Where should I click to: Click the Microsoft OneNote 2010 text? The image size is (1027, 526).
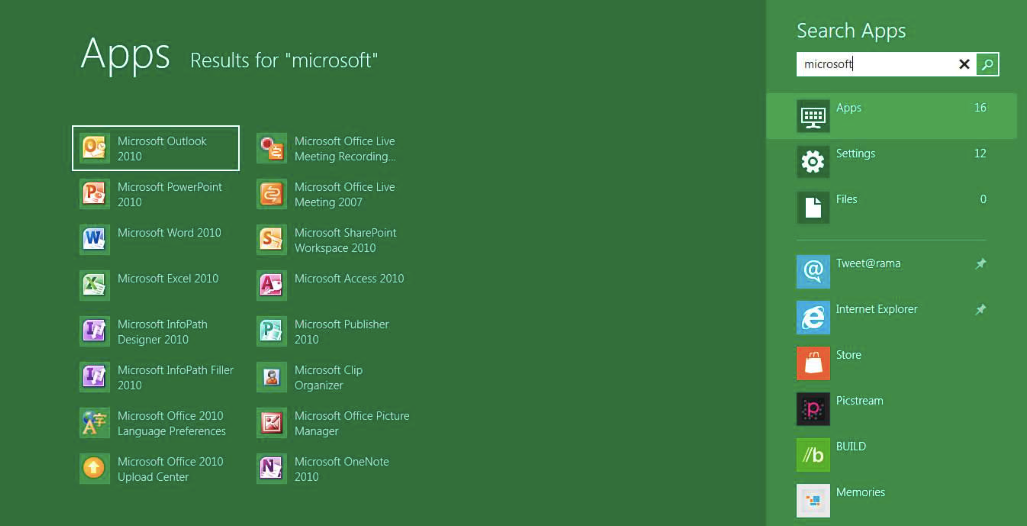[x=342, y=469]
